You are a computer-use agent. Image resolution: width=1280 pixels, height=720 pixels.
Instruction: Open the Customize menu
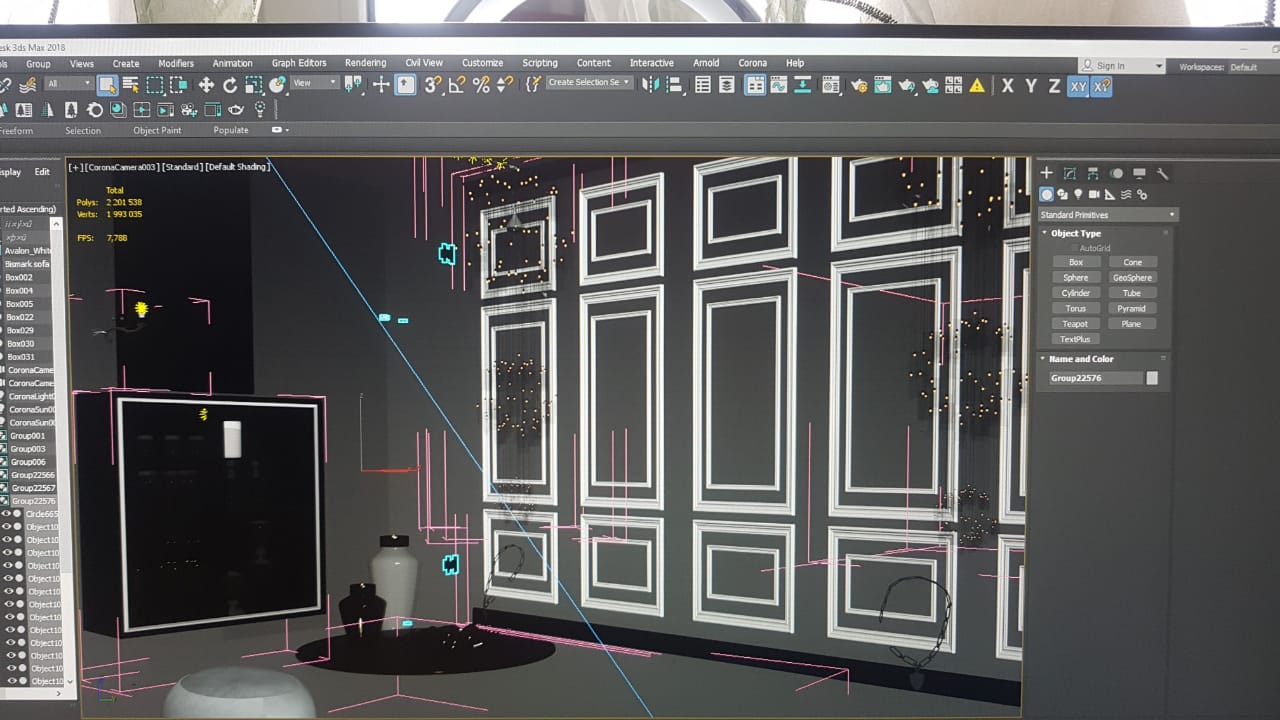pos(482,63)
